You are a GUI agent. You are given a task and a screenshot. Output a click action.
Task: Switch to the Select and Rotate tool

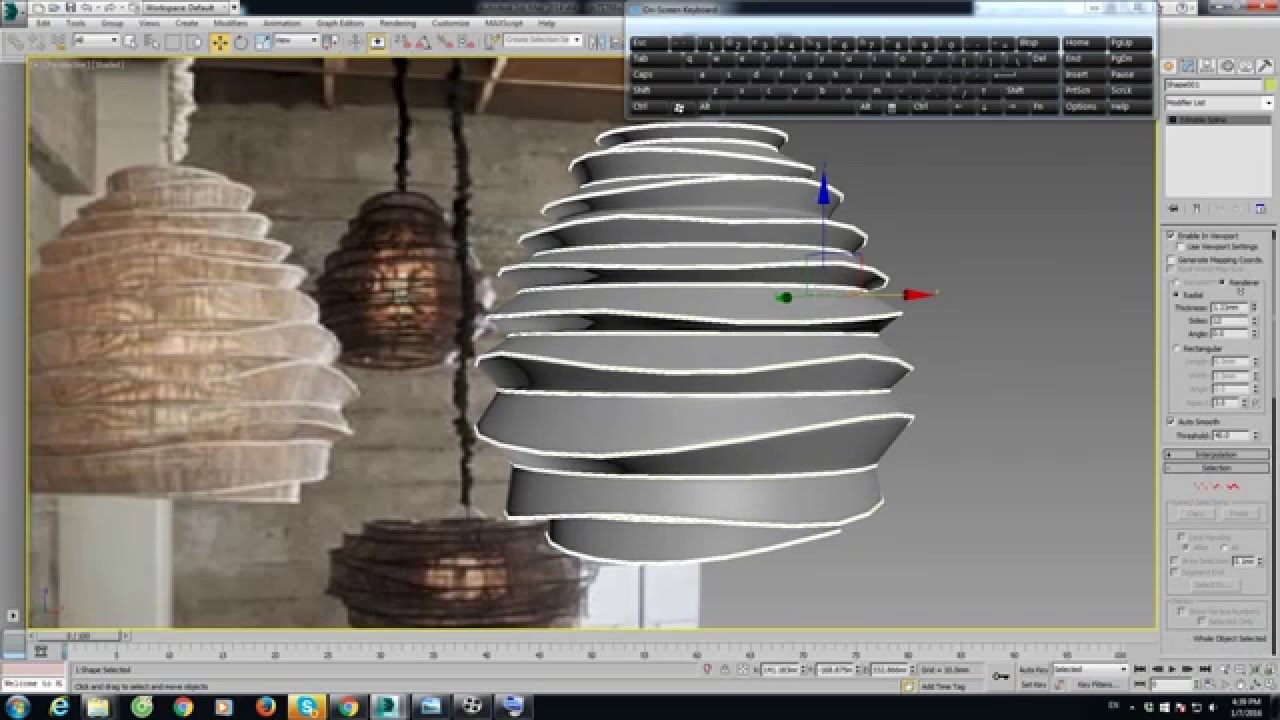click(241, 42)
